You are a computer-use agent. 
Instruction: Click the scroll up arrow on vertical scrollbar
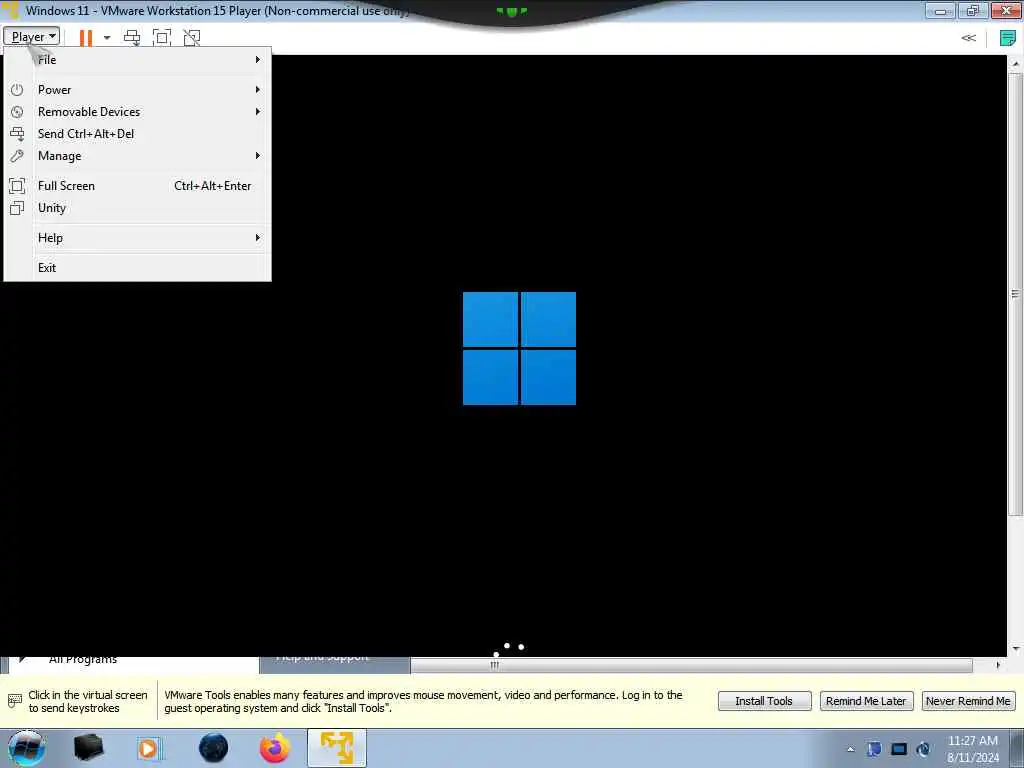[x=1016, y=64]
